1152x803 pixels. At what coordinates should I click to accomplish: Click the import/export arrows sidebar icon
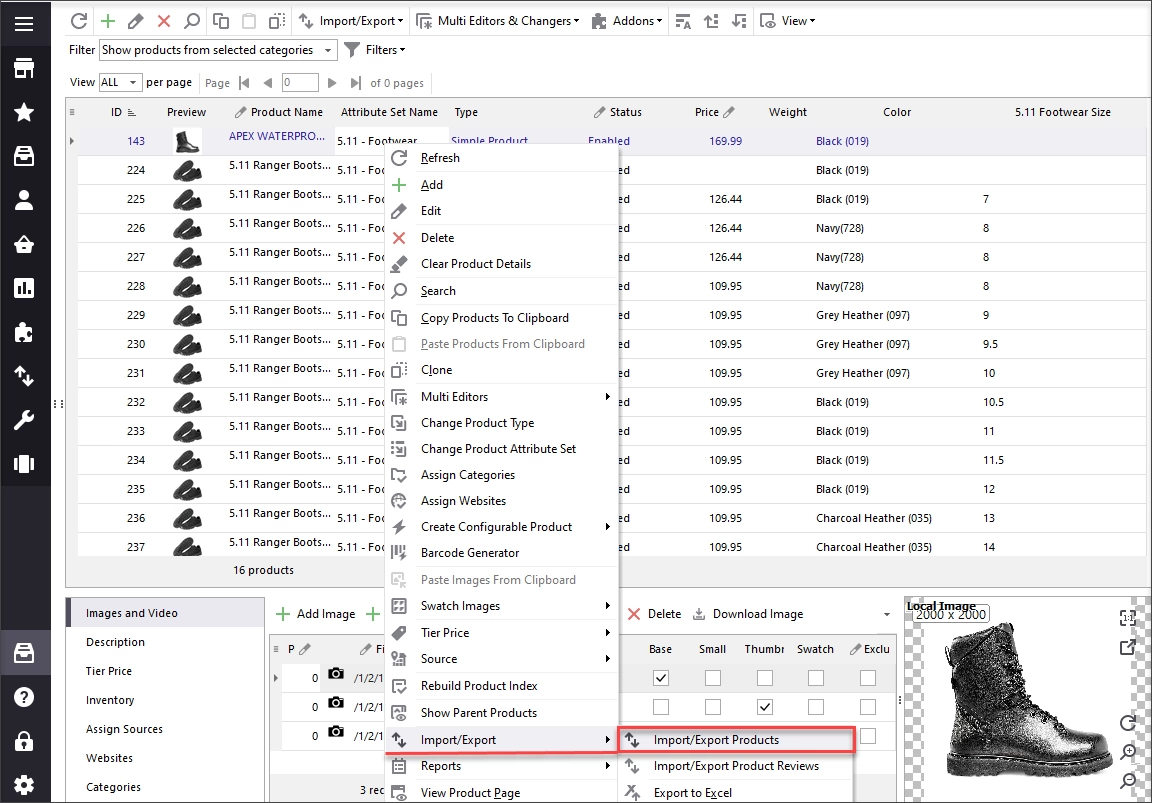coord(24,376)
